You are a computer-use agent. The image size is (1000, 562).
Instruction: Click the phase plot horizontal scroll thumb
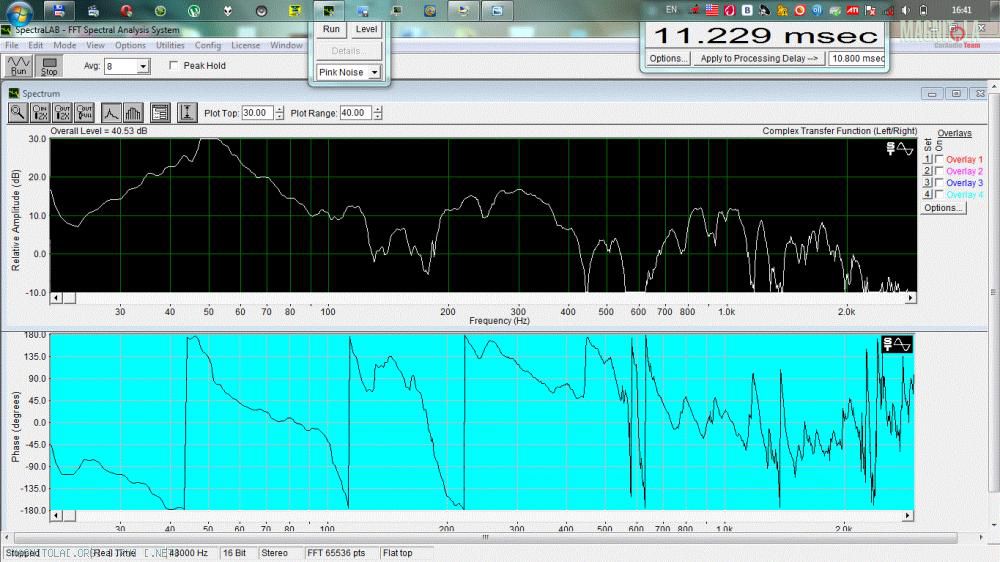[70, 515]
